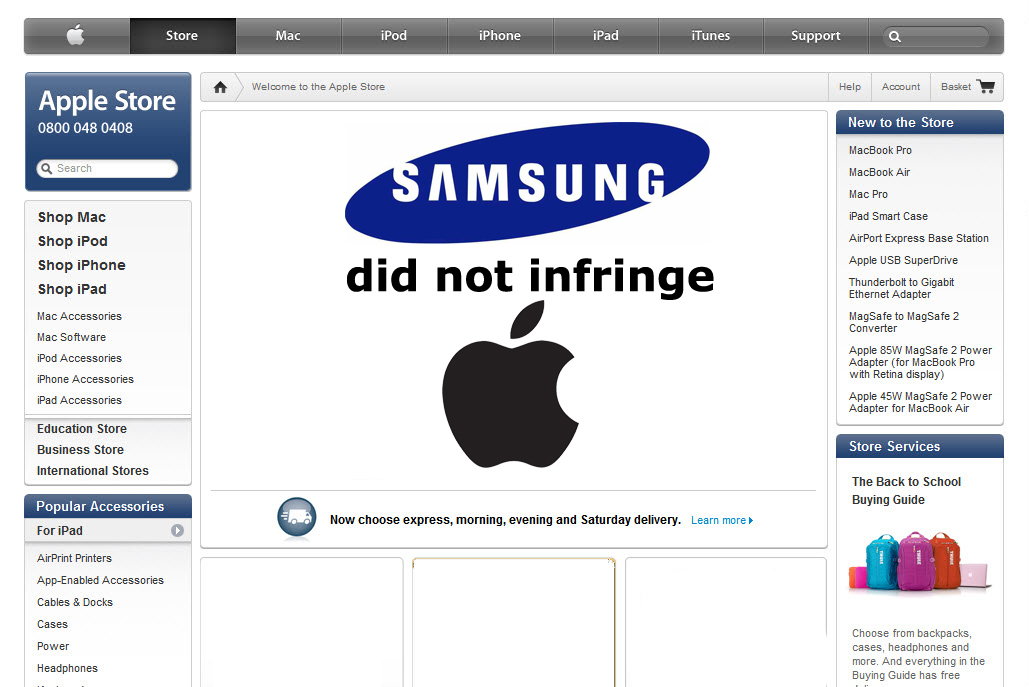Open Apple 45W MagSafe 2 Power Adapter
The image size is (1029, 687).
[920, 402]
